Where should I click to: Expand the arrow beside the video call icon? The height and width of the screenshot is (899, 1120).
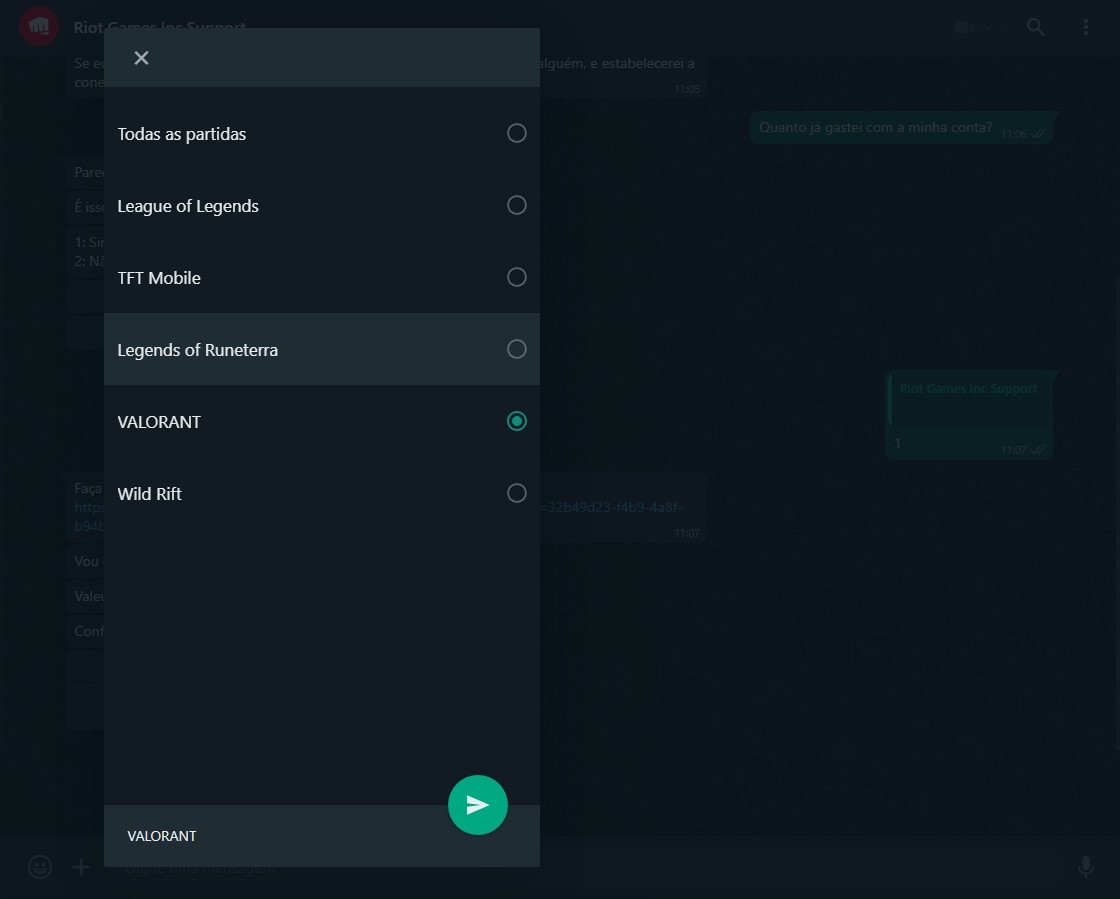point(989,27)
